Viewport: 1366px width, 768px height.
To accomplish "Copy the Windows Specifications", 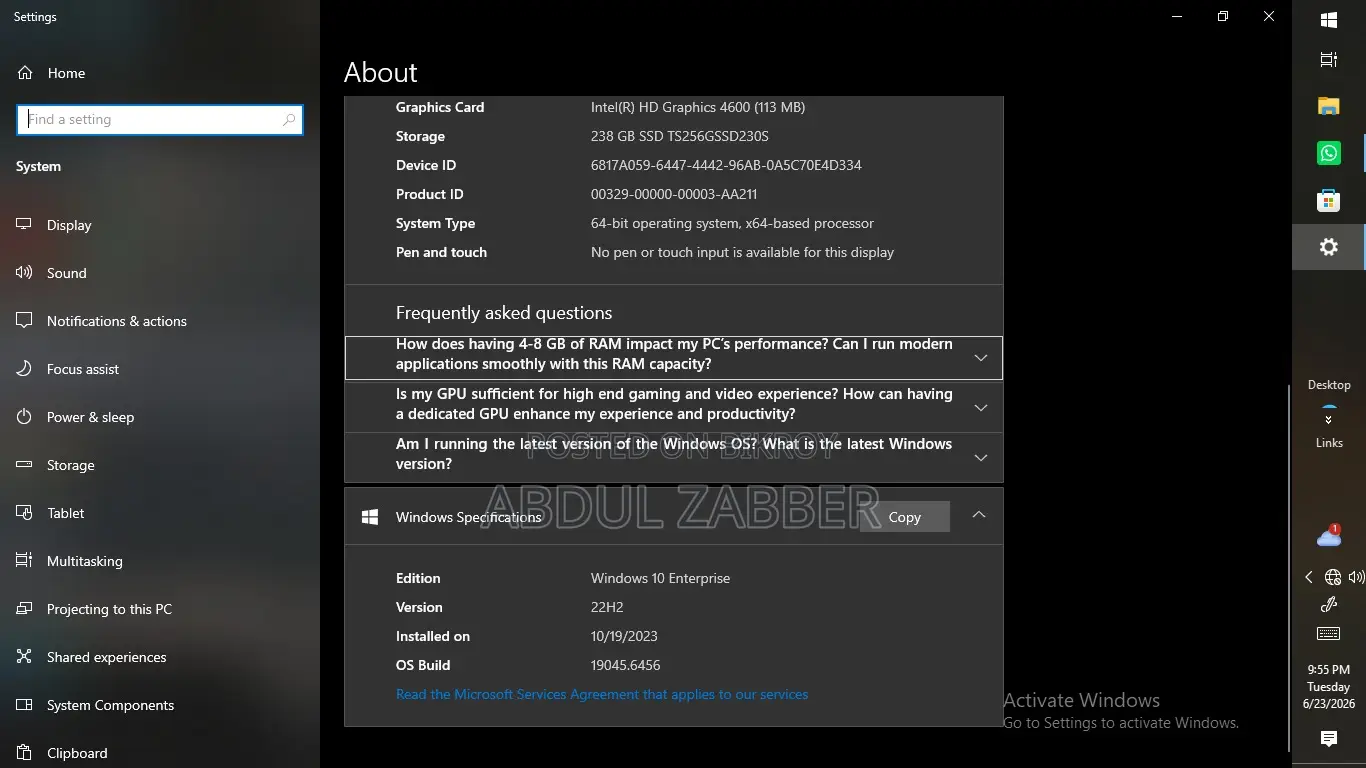I will 904,517.
